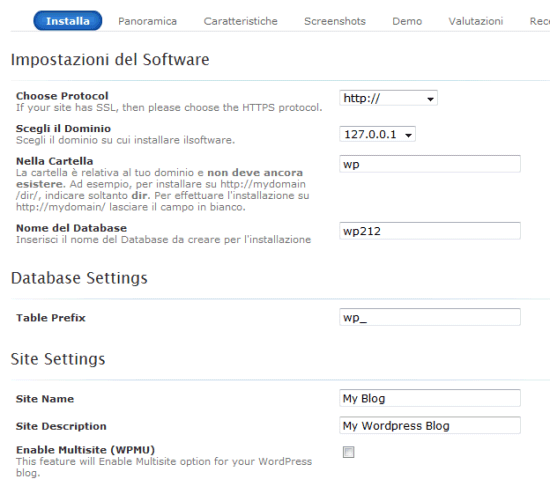Screen dimensions: 550x479
Task: Focus the Nome del Database field wp212
Action: pyautogui.click(x=430, y=231)
